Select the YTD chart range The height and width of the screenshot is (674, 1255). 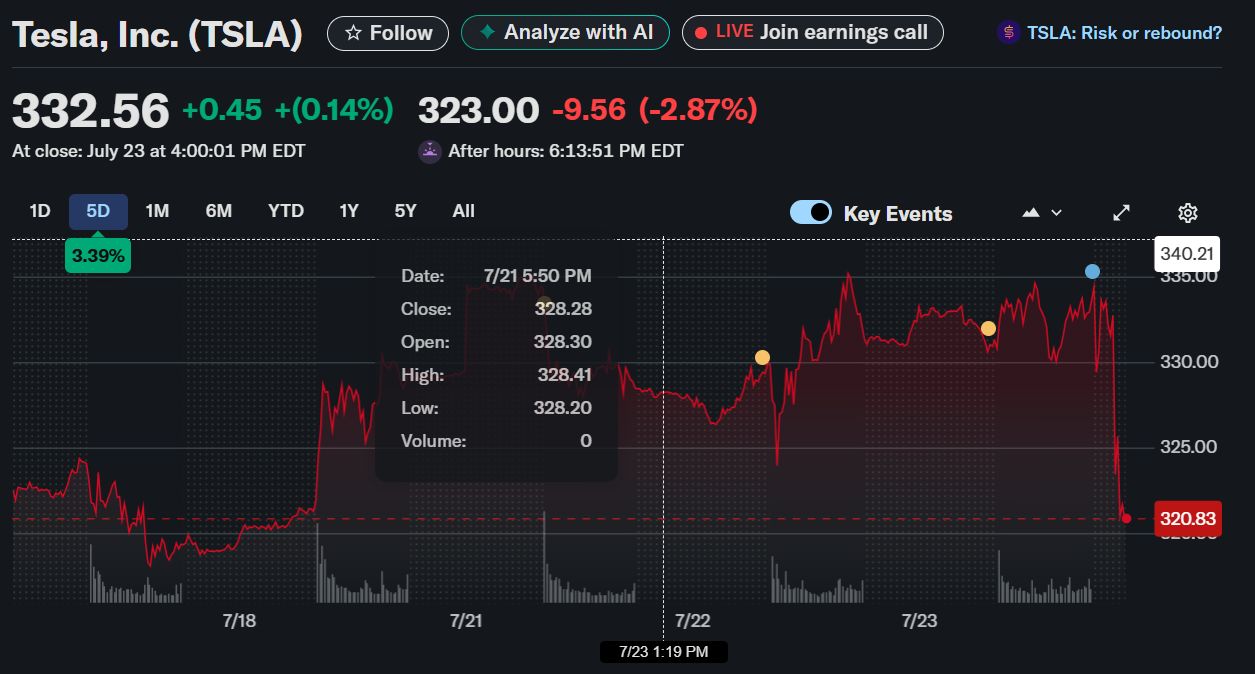pos(285,211)
